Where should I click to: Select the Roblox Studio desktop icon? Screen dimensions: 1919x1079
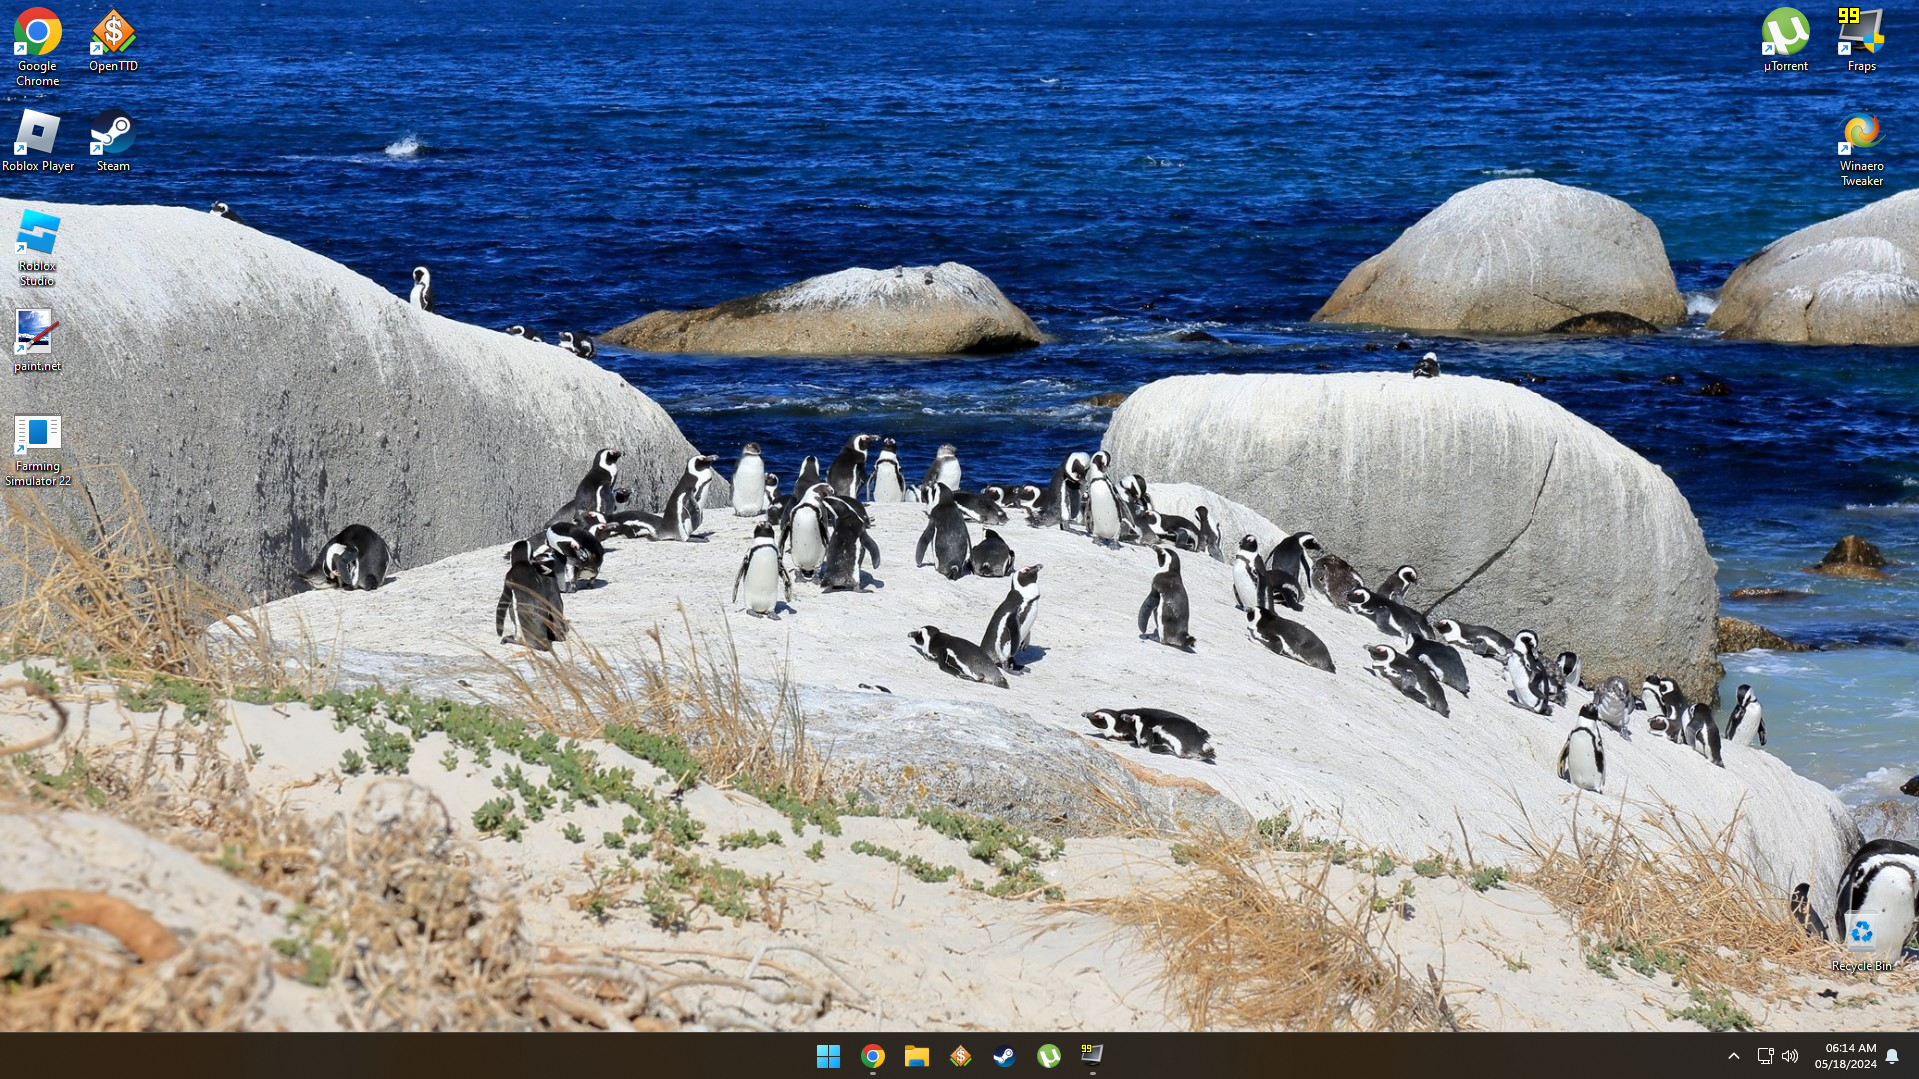(x=37, y=246)
